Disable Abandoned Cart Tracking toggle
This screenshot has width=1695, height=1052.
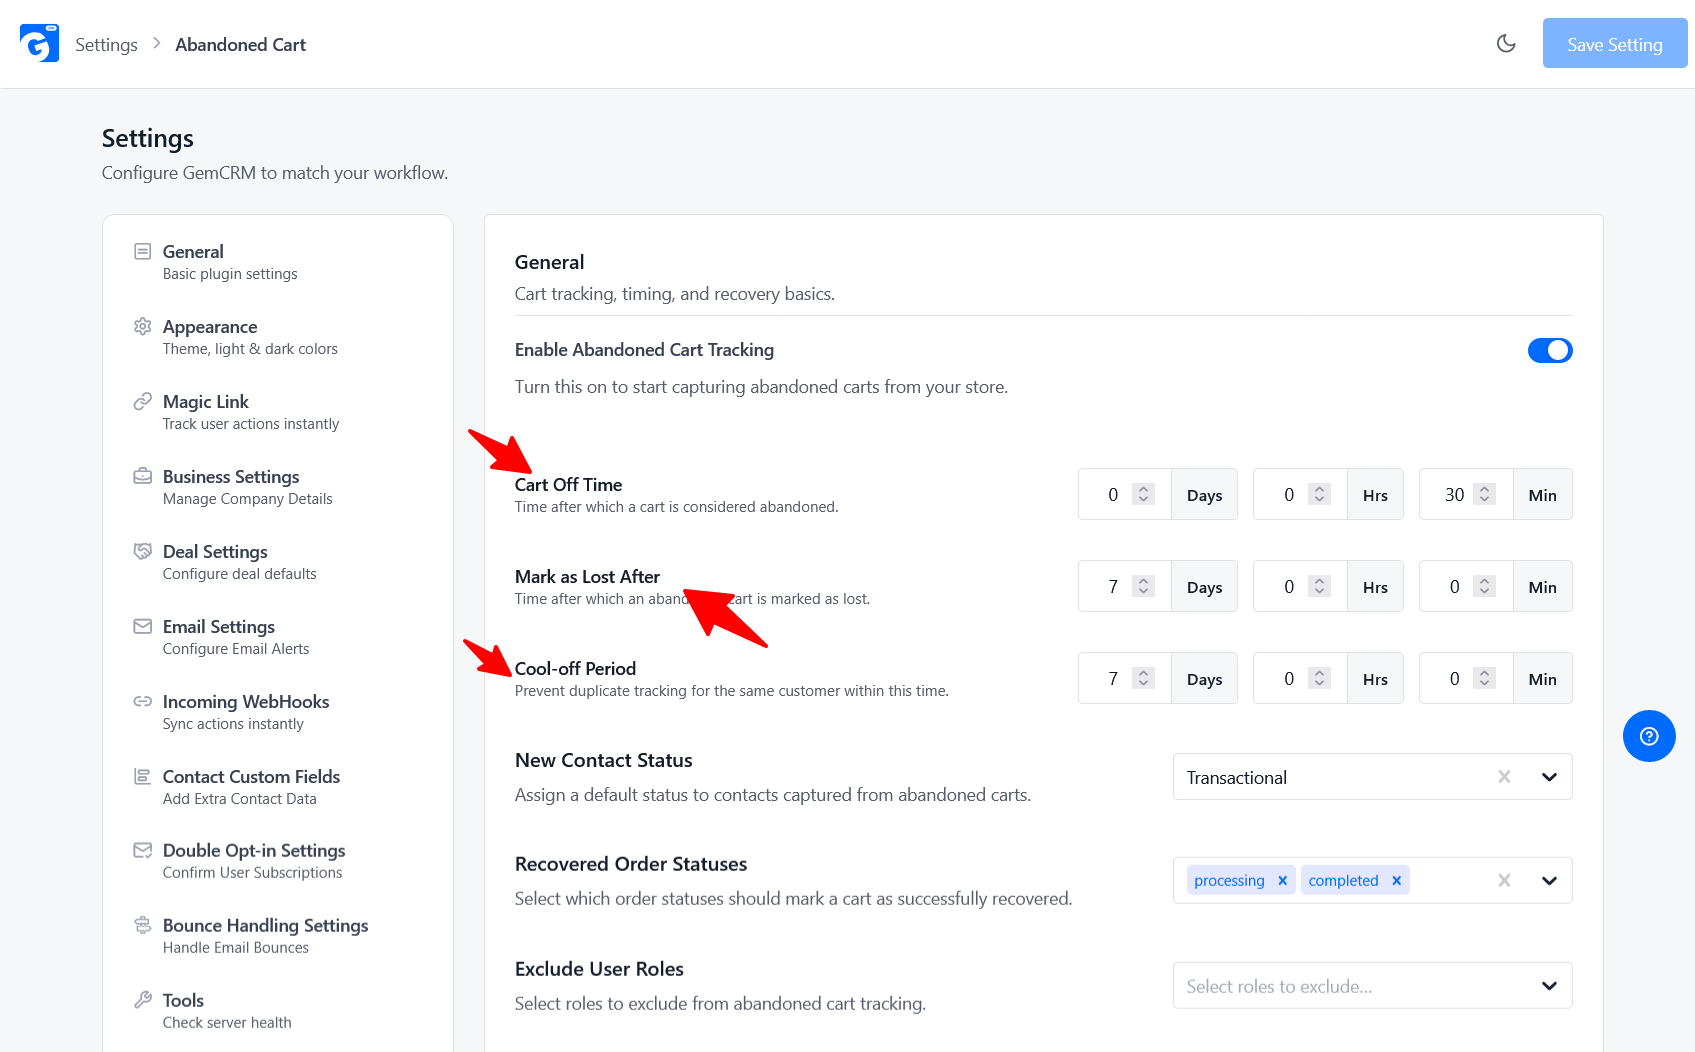click(x=1550, y=350)
